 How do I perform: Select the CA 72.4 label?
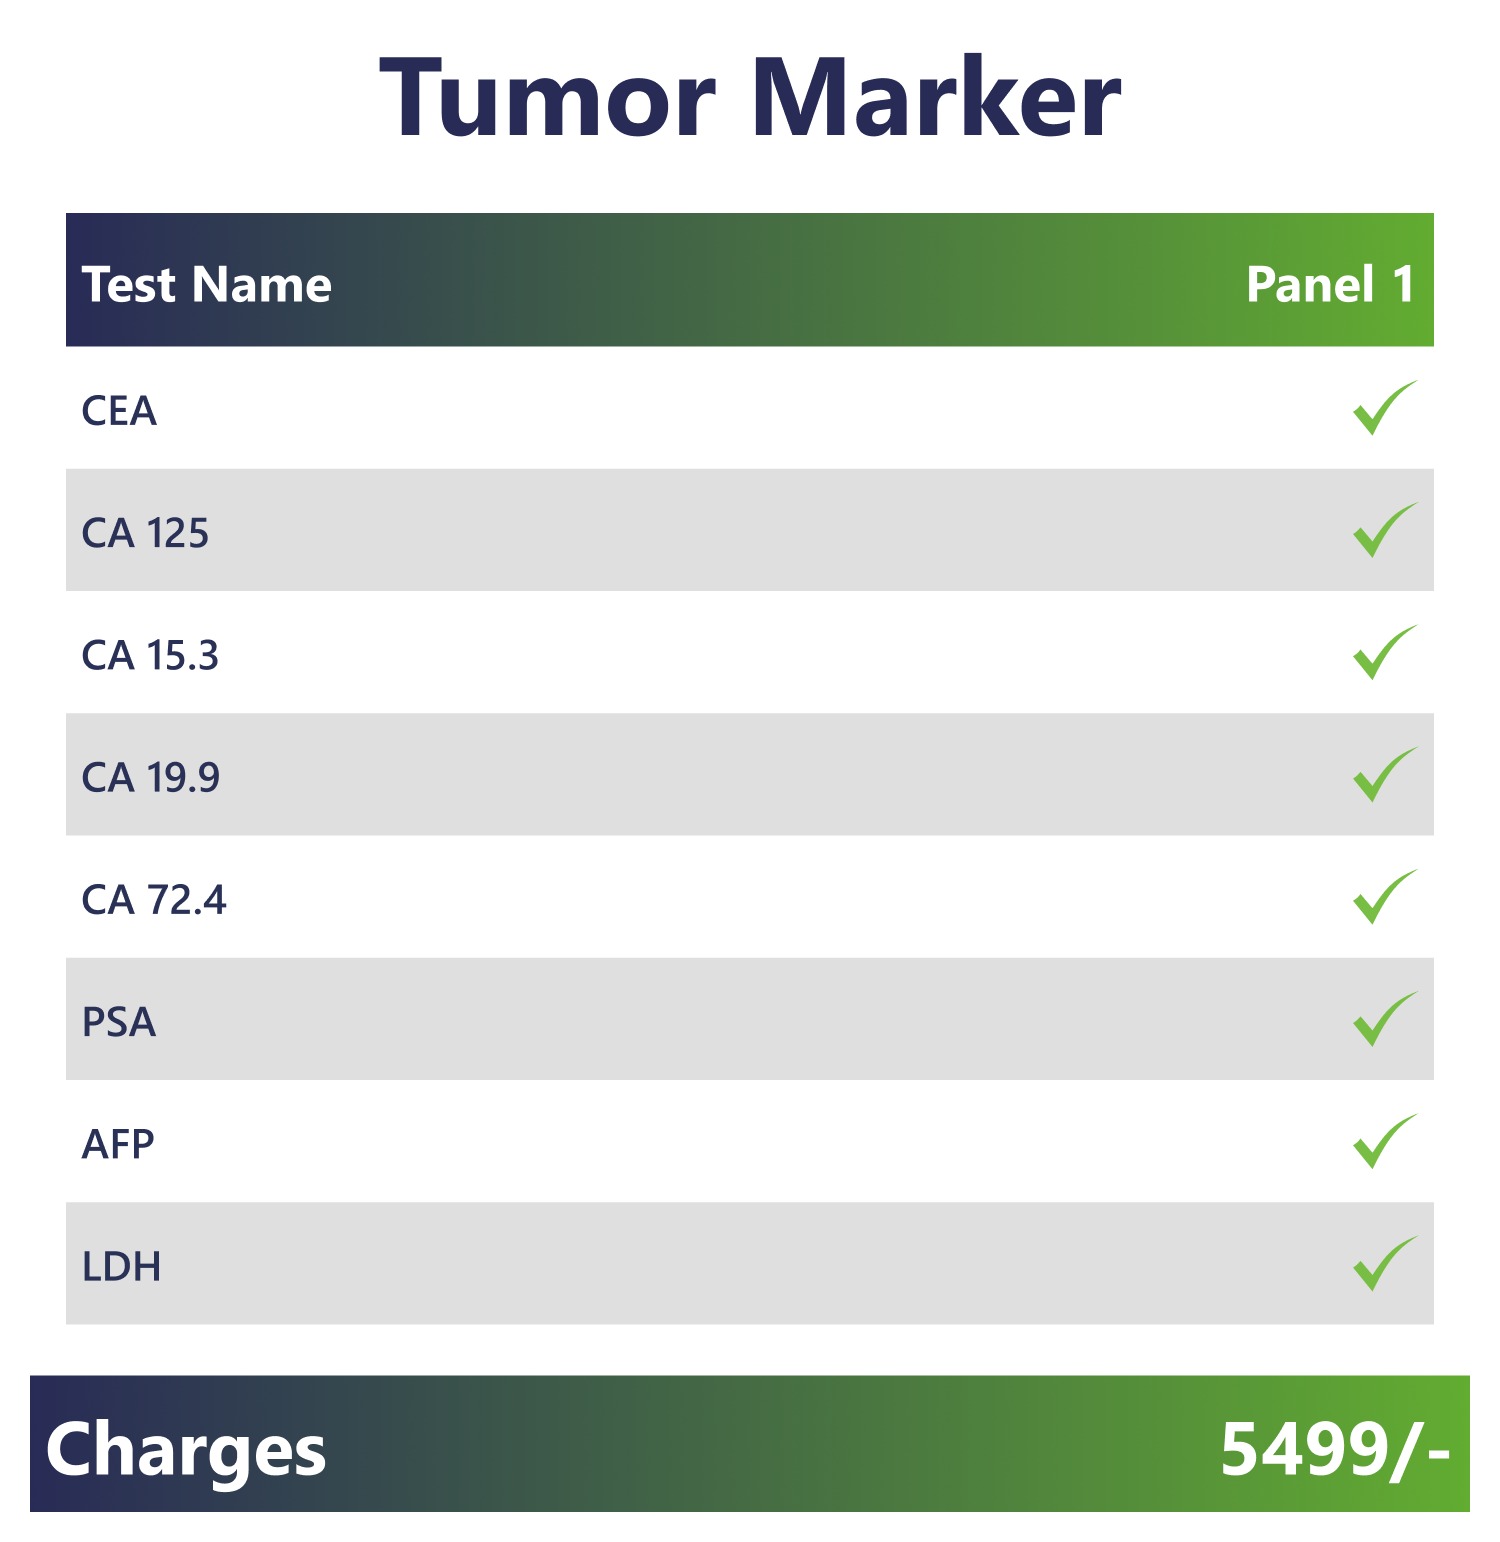[x=154, y=900]
